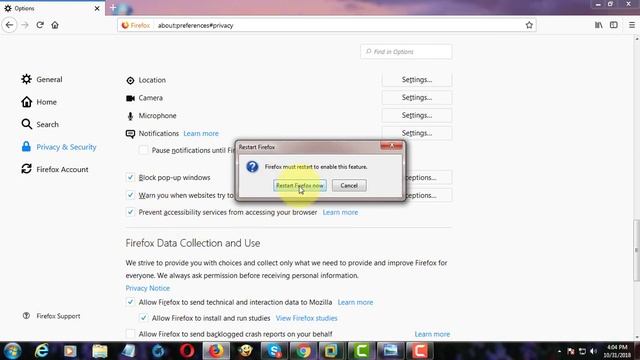Enable sending backlogged crash reports
Viewport: 640px width, 360px height.
click(130, 334)
